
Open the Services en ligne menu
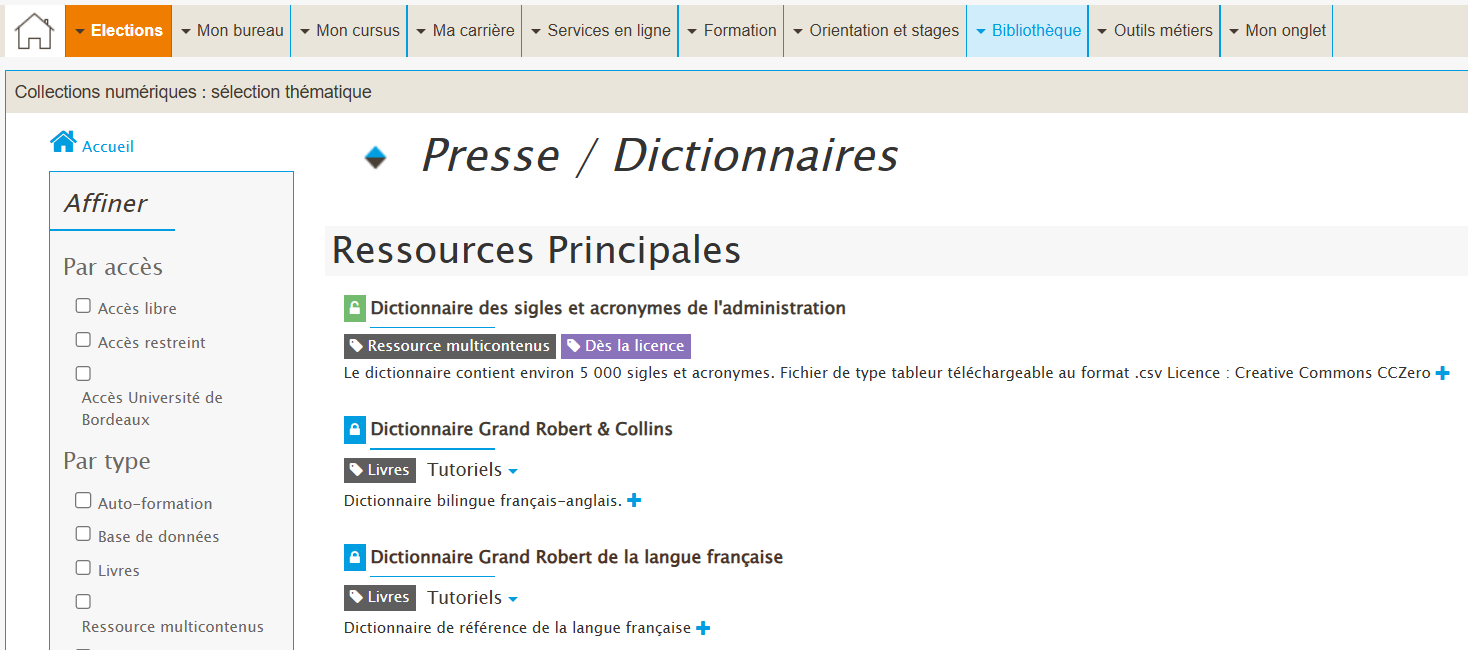coord(599,31)
